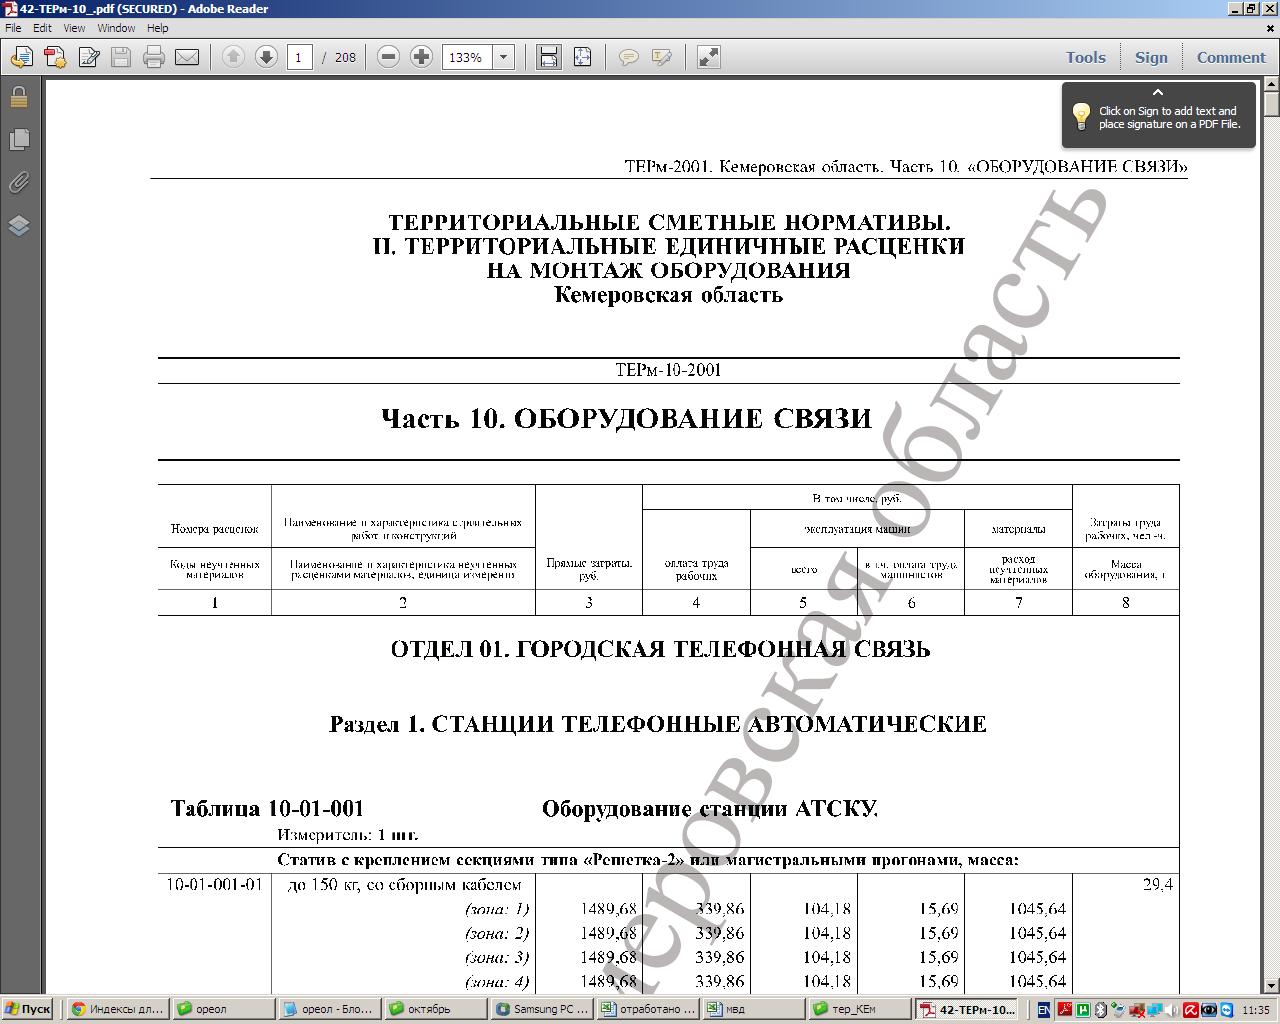1280x1024 pixels.
Task: Print the document with the printer icon
Action: click(153, 57)
